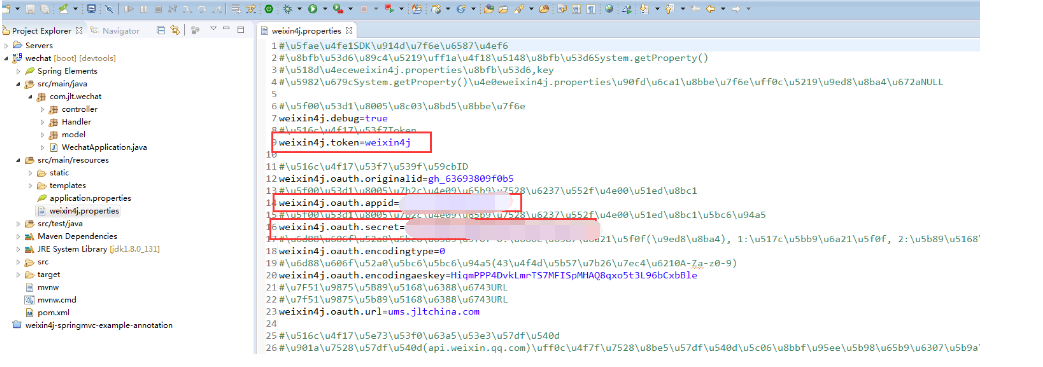
Task: Click the Step Over icon
Action: point(202,9)
